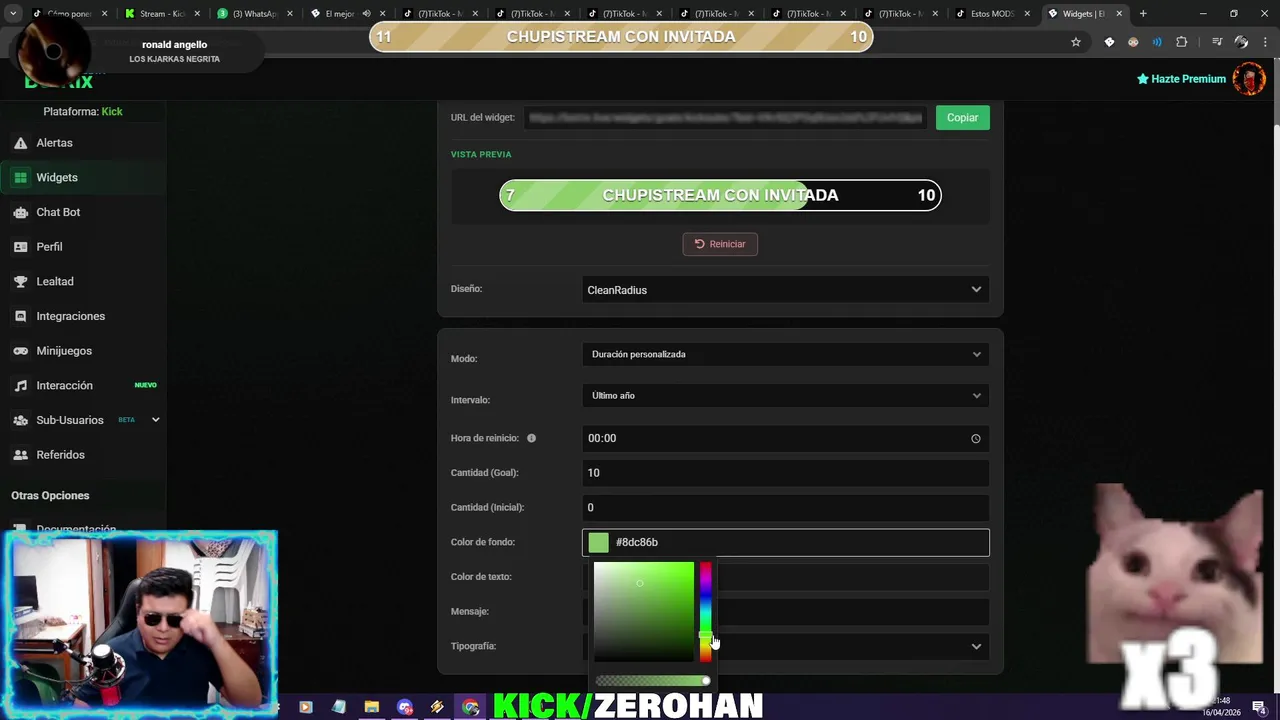This screenshot has width=1280, height=720.
Task: Click the Reiniciar button
Action: click(720, 244)
